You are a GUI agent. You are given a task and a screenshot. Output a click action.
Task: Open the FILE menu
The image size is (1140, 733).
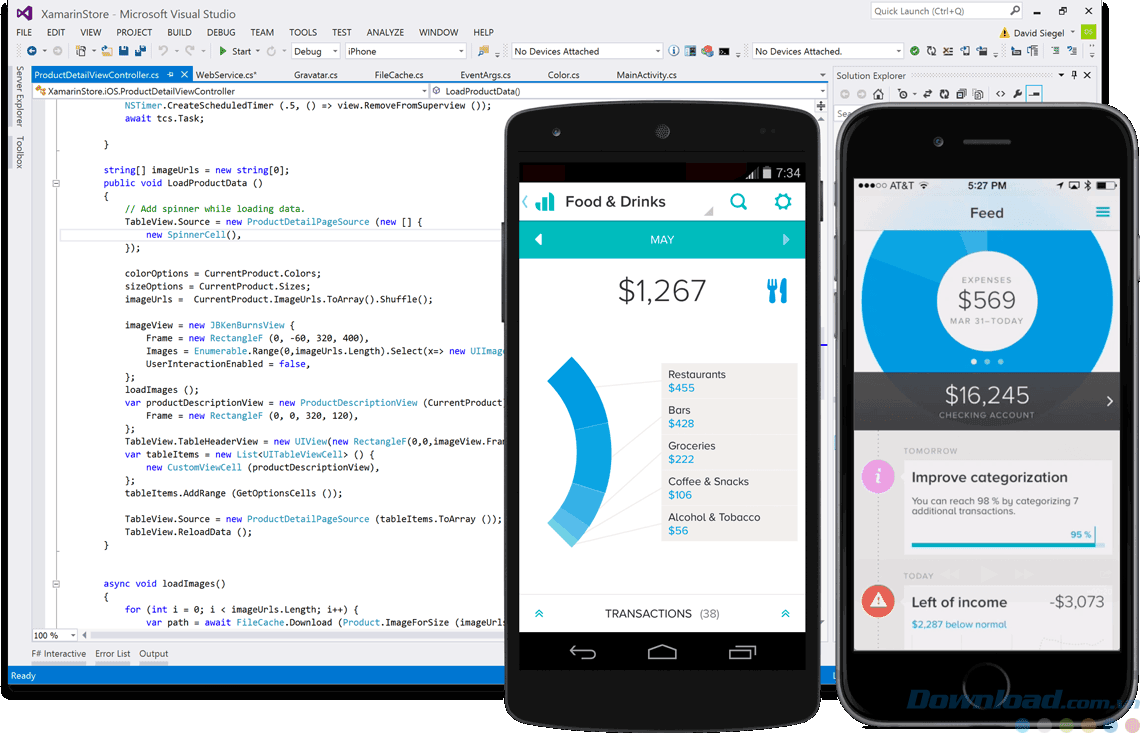(x=24, y=32)
